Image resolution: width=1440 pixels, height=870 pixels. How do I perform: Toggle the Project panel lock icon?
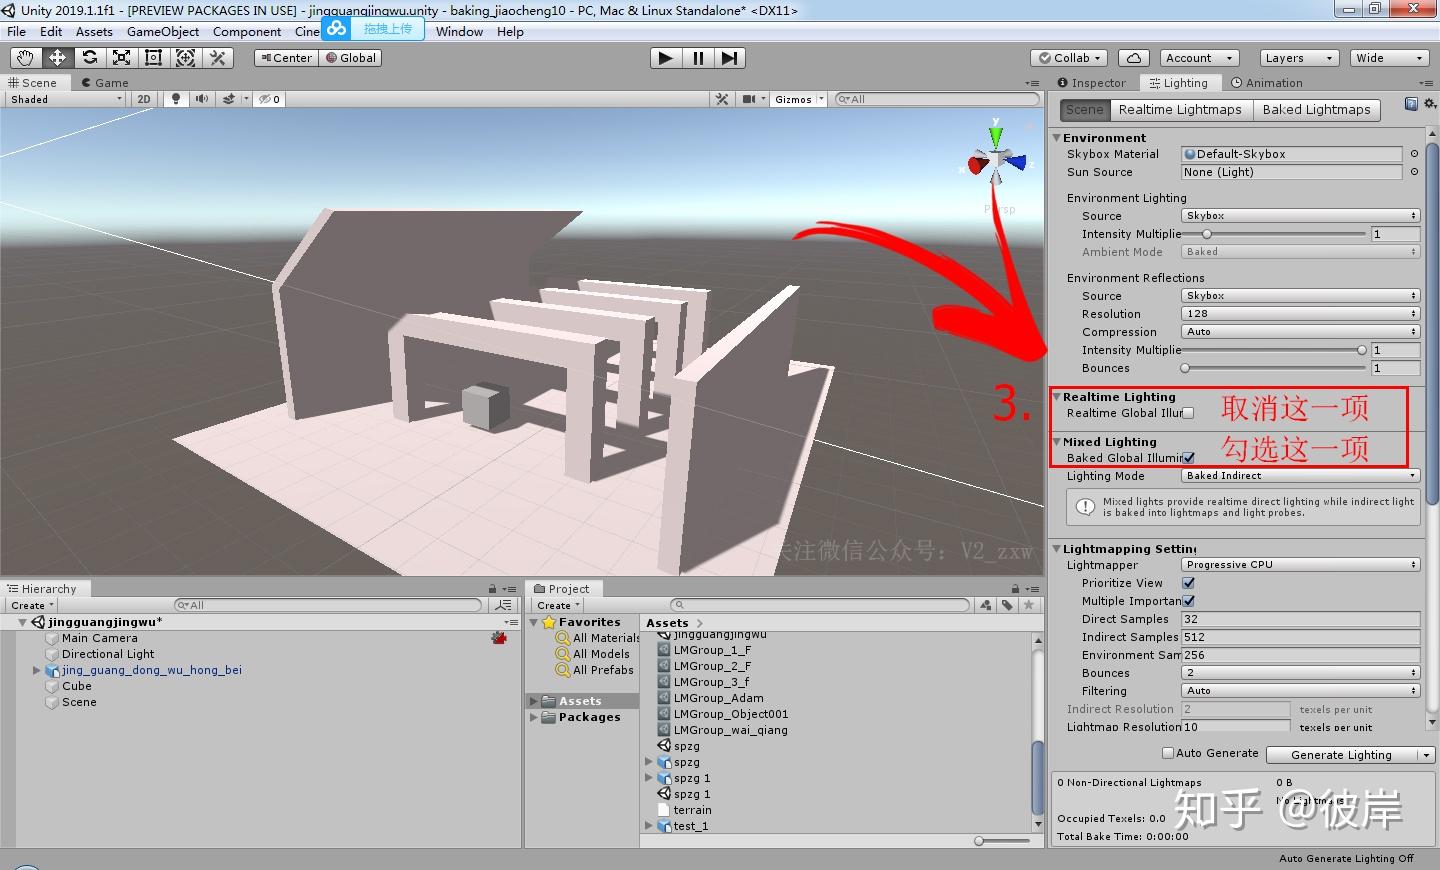pyautogui.click(x=1015, y=589)
